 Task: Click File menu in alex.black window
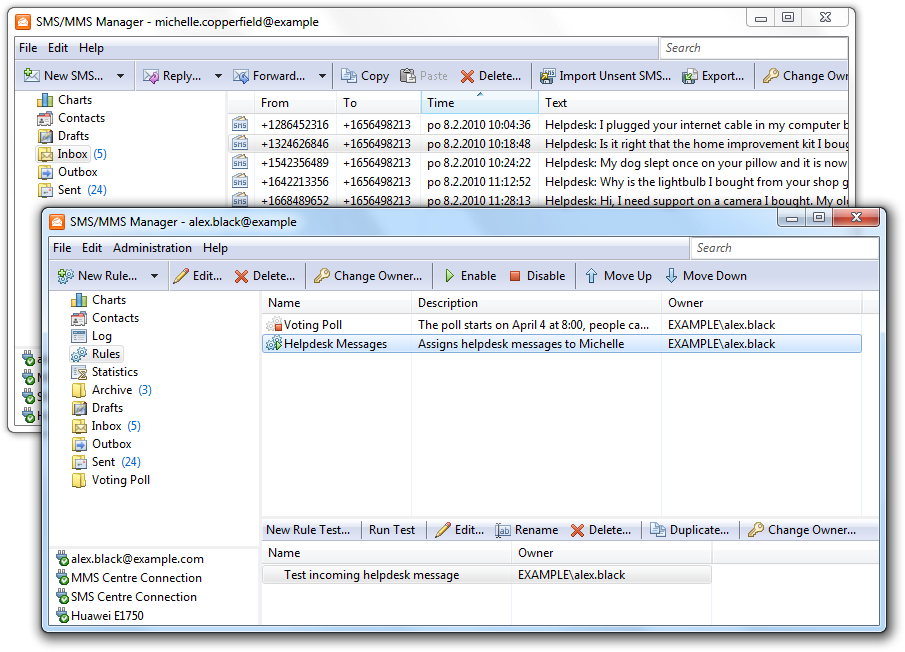click(62, 248)
